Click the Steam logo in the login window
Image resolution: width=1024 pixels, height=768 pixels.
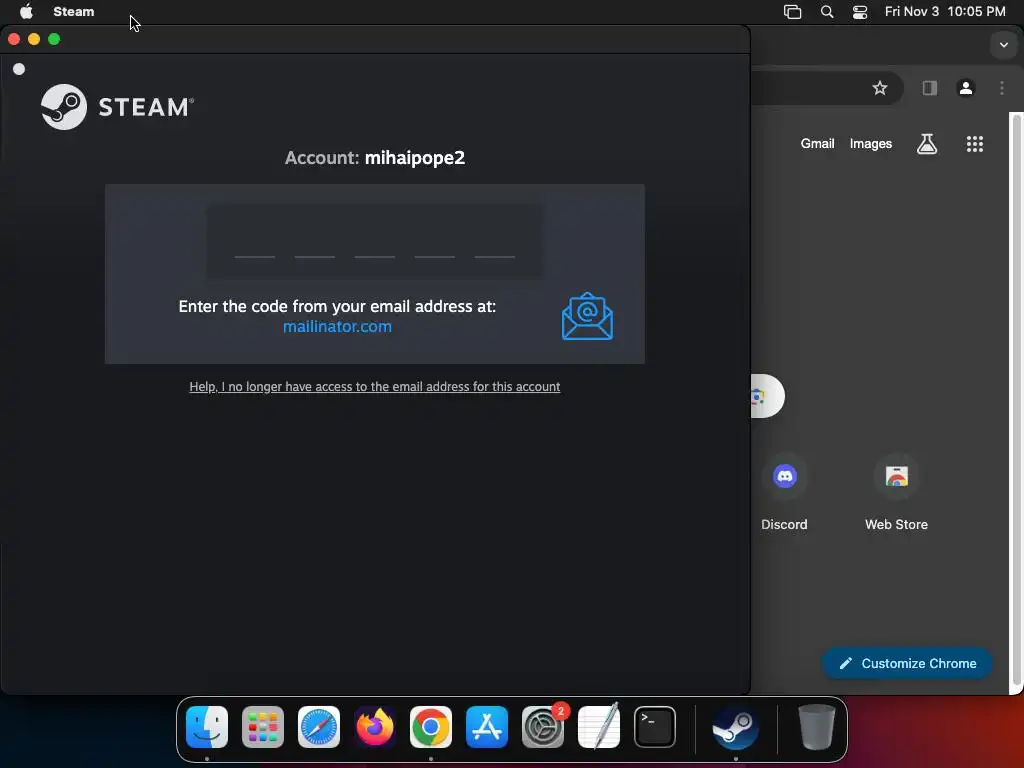tap(118, 106)
